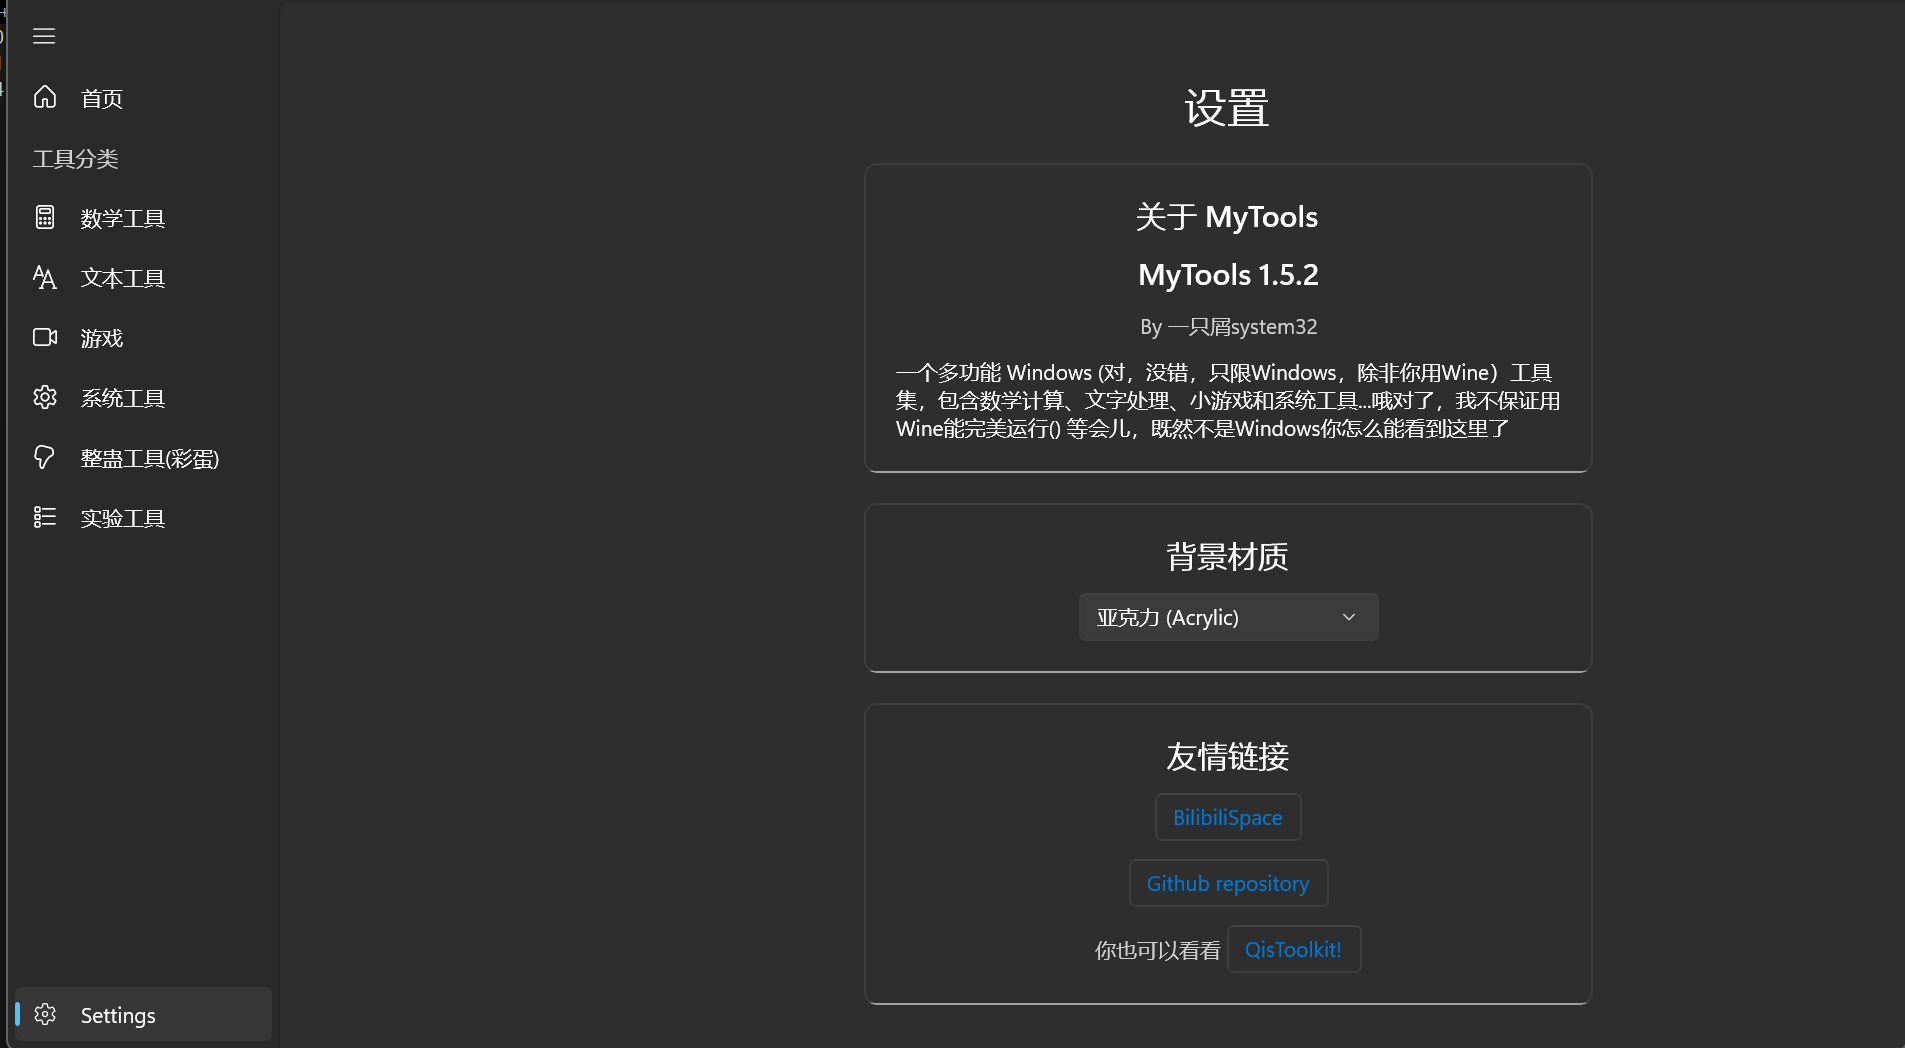The image size is (1905, 1048).
Task: Open the 数学工具 category
Action: (x=143, y=218)
